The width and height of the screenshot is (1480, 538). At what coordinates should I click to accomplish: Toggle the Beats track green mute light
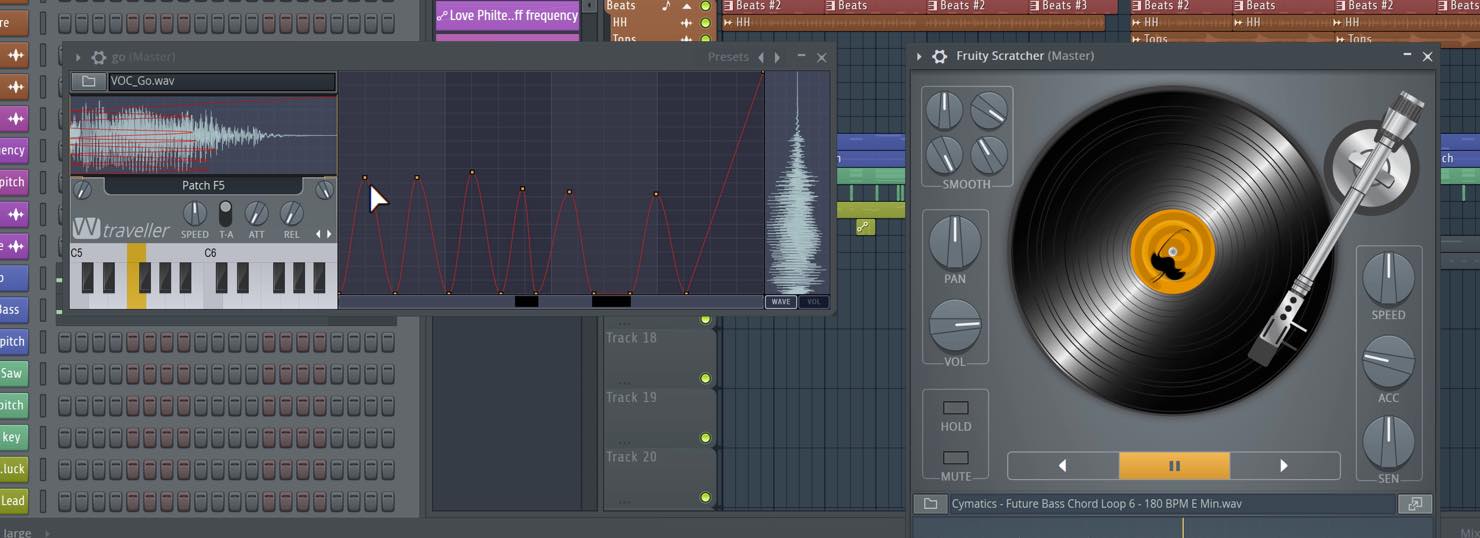point(705,6)
